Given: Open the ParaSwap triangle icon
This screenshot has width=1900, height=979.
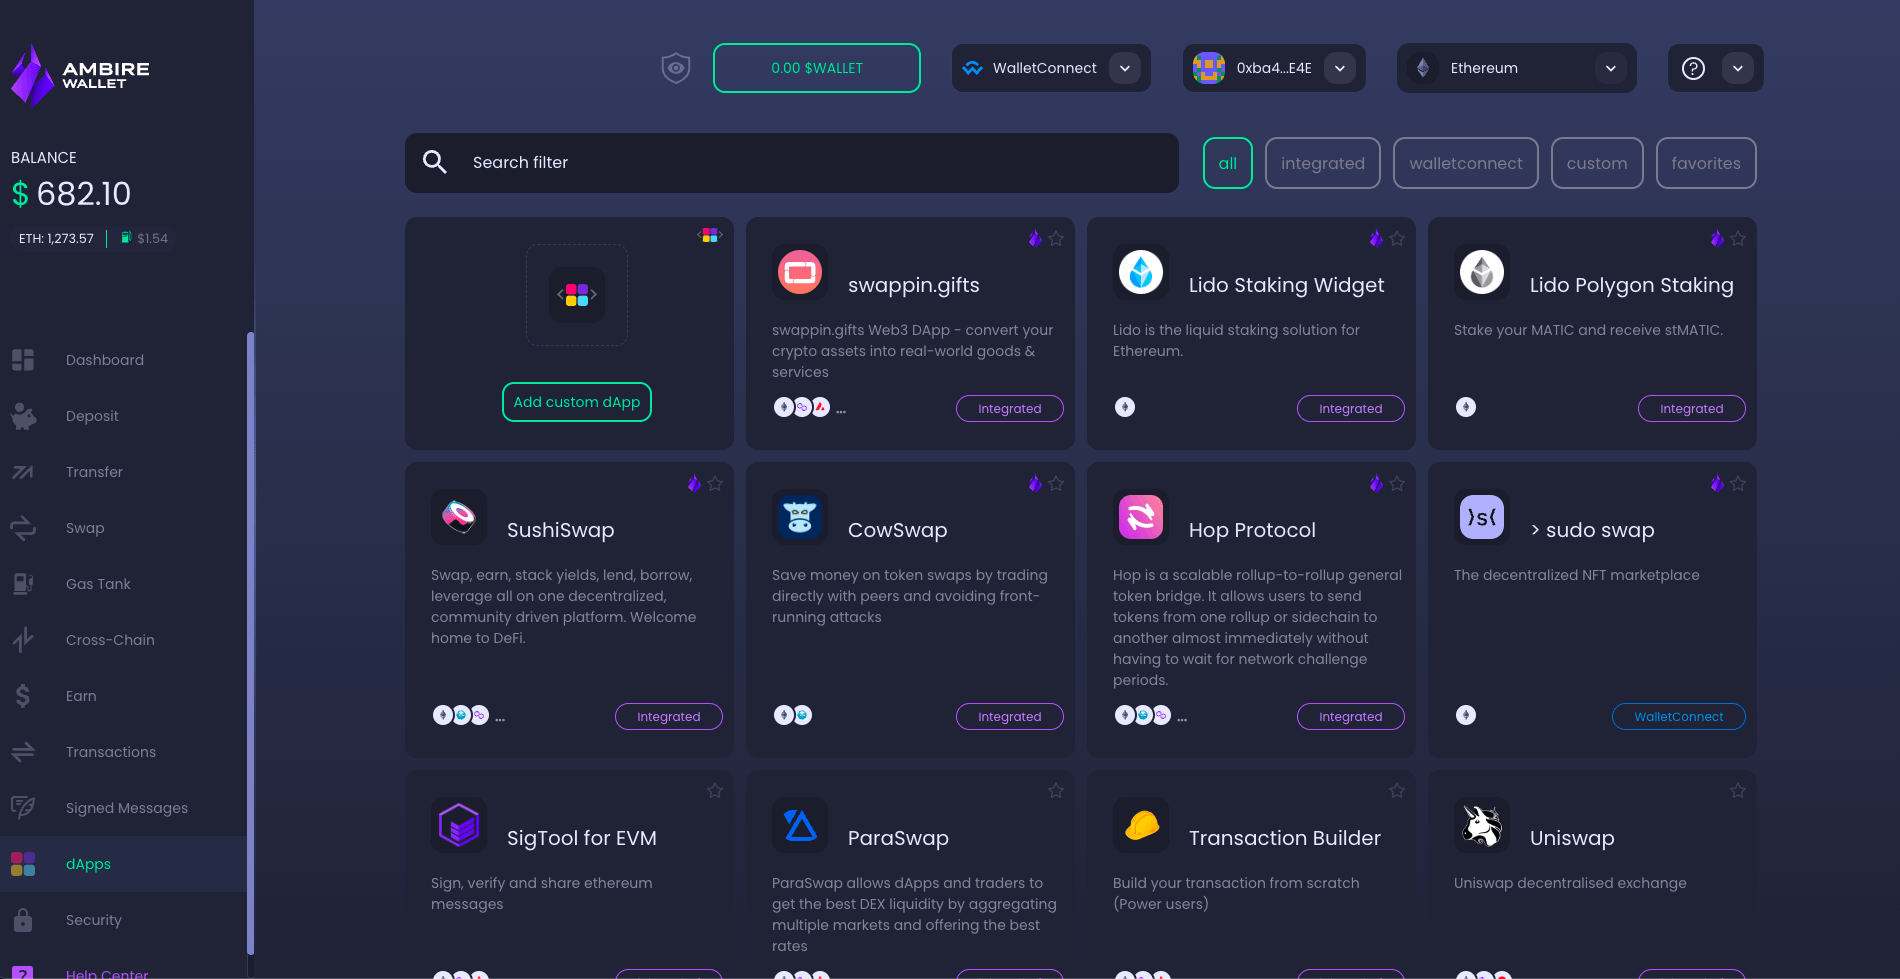Looking at the screenshot, I should 800,825.
